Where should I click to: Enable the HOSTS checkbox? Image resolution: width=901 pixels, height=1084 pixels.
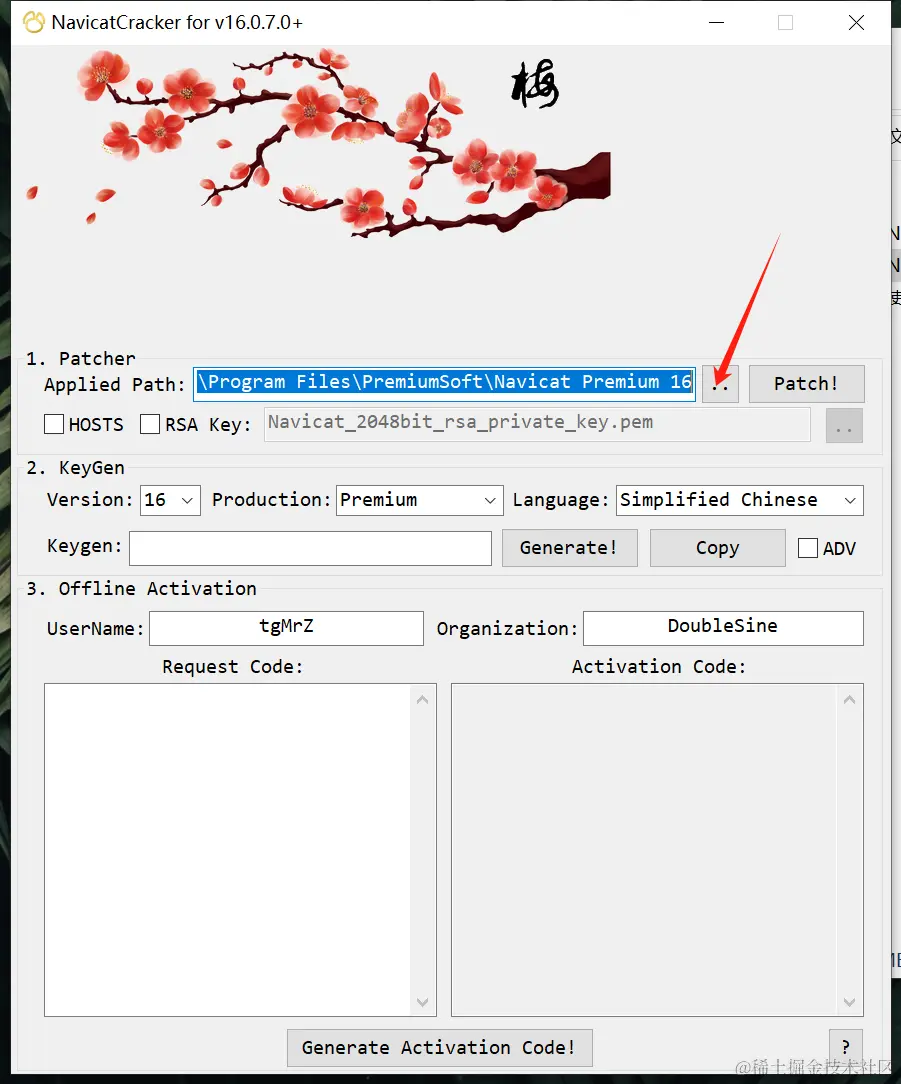(54, 424)
